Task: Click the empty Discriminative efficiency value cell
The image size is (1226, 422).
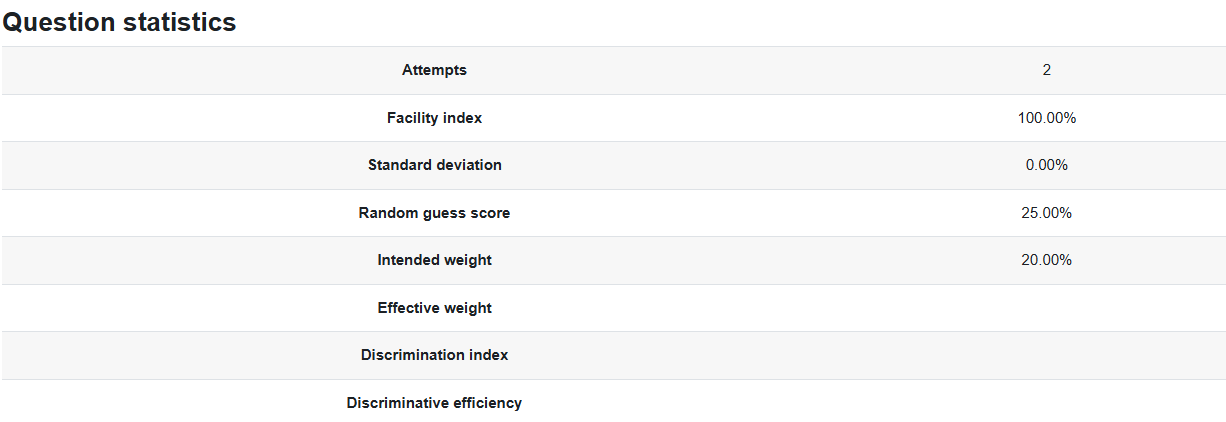Action: click(x=1046, y=403)
